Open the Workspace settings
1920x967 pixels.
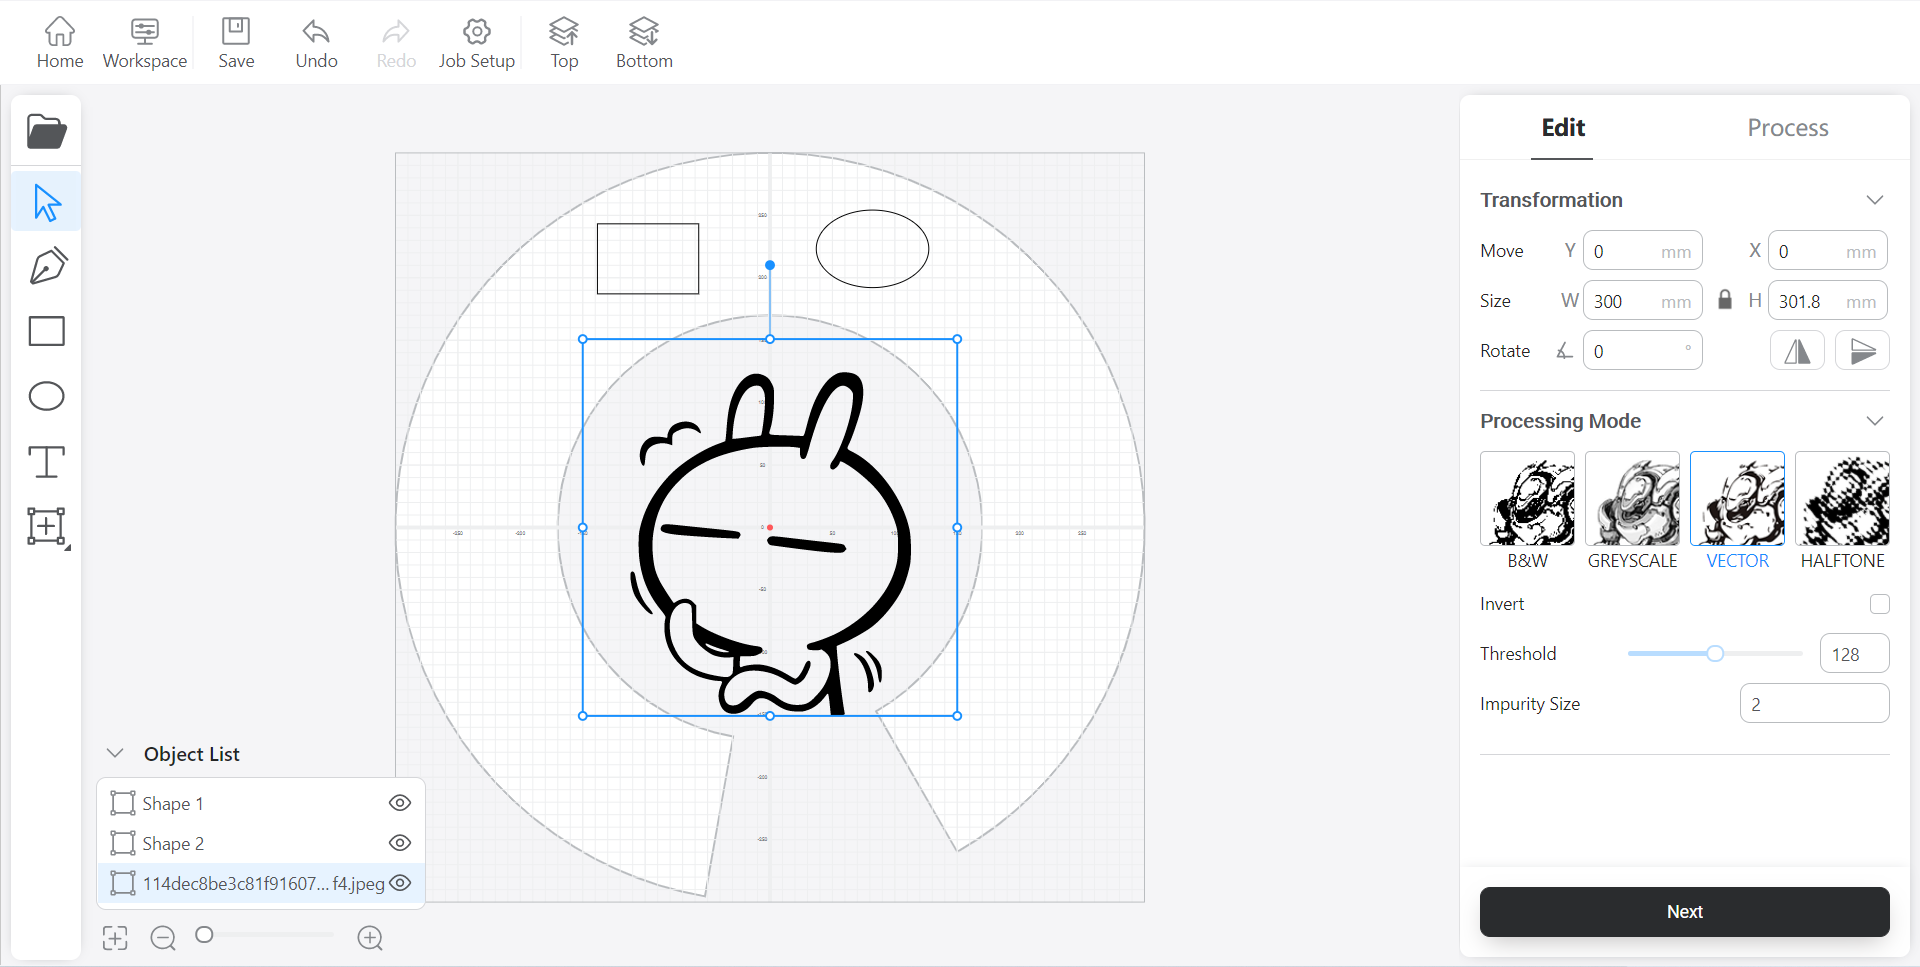pos(145,43)
